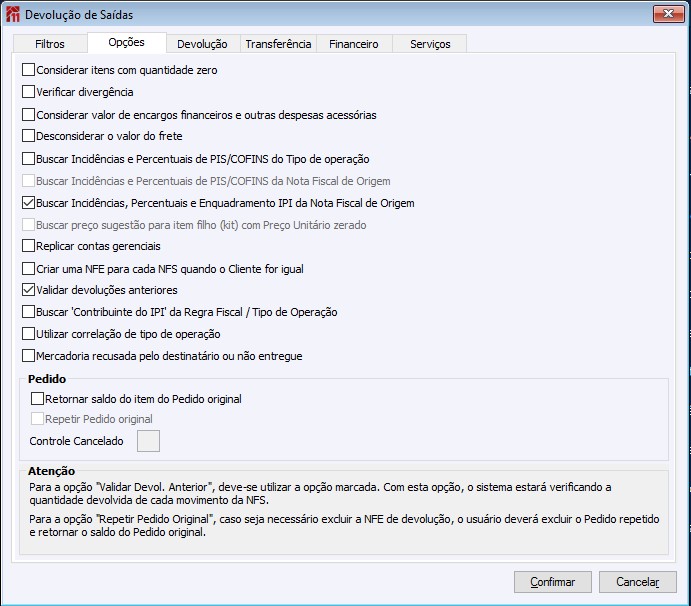Click the app icon in the title bar

(x=13, y=14)
